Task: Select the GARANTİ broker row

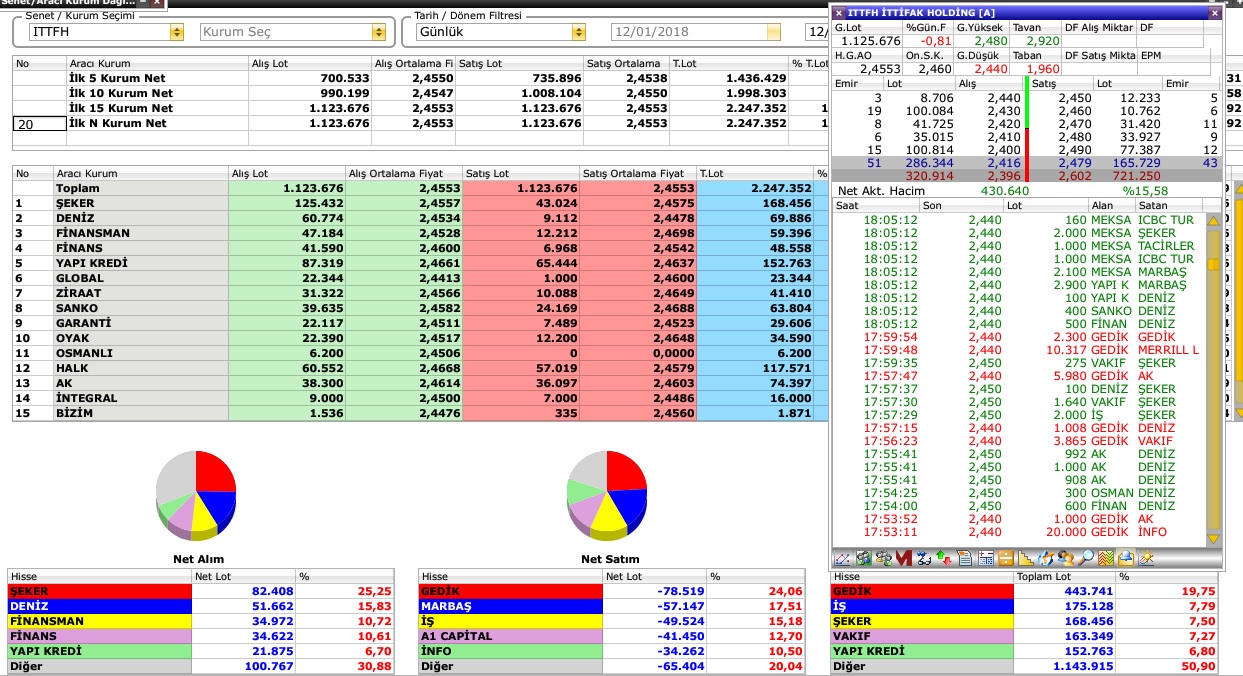Action: [420, 323]
